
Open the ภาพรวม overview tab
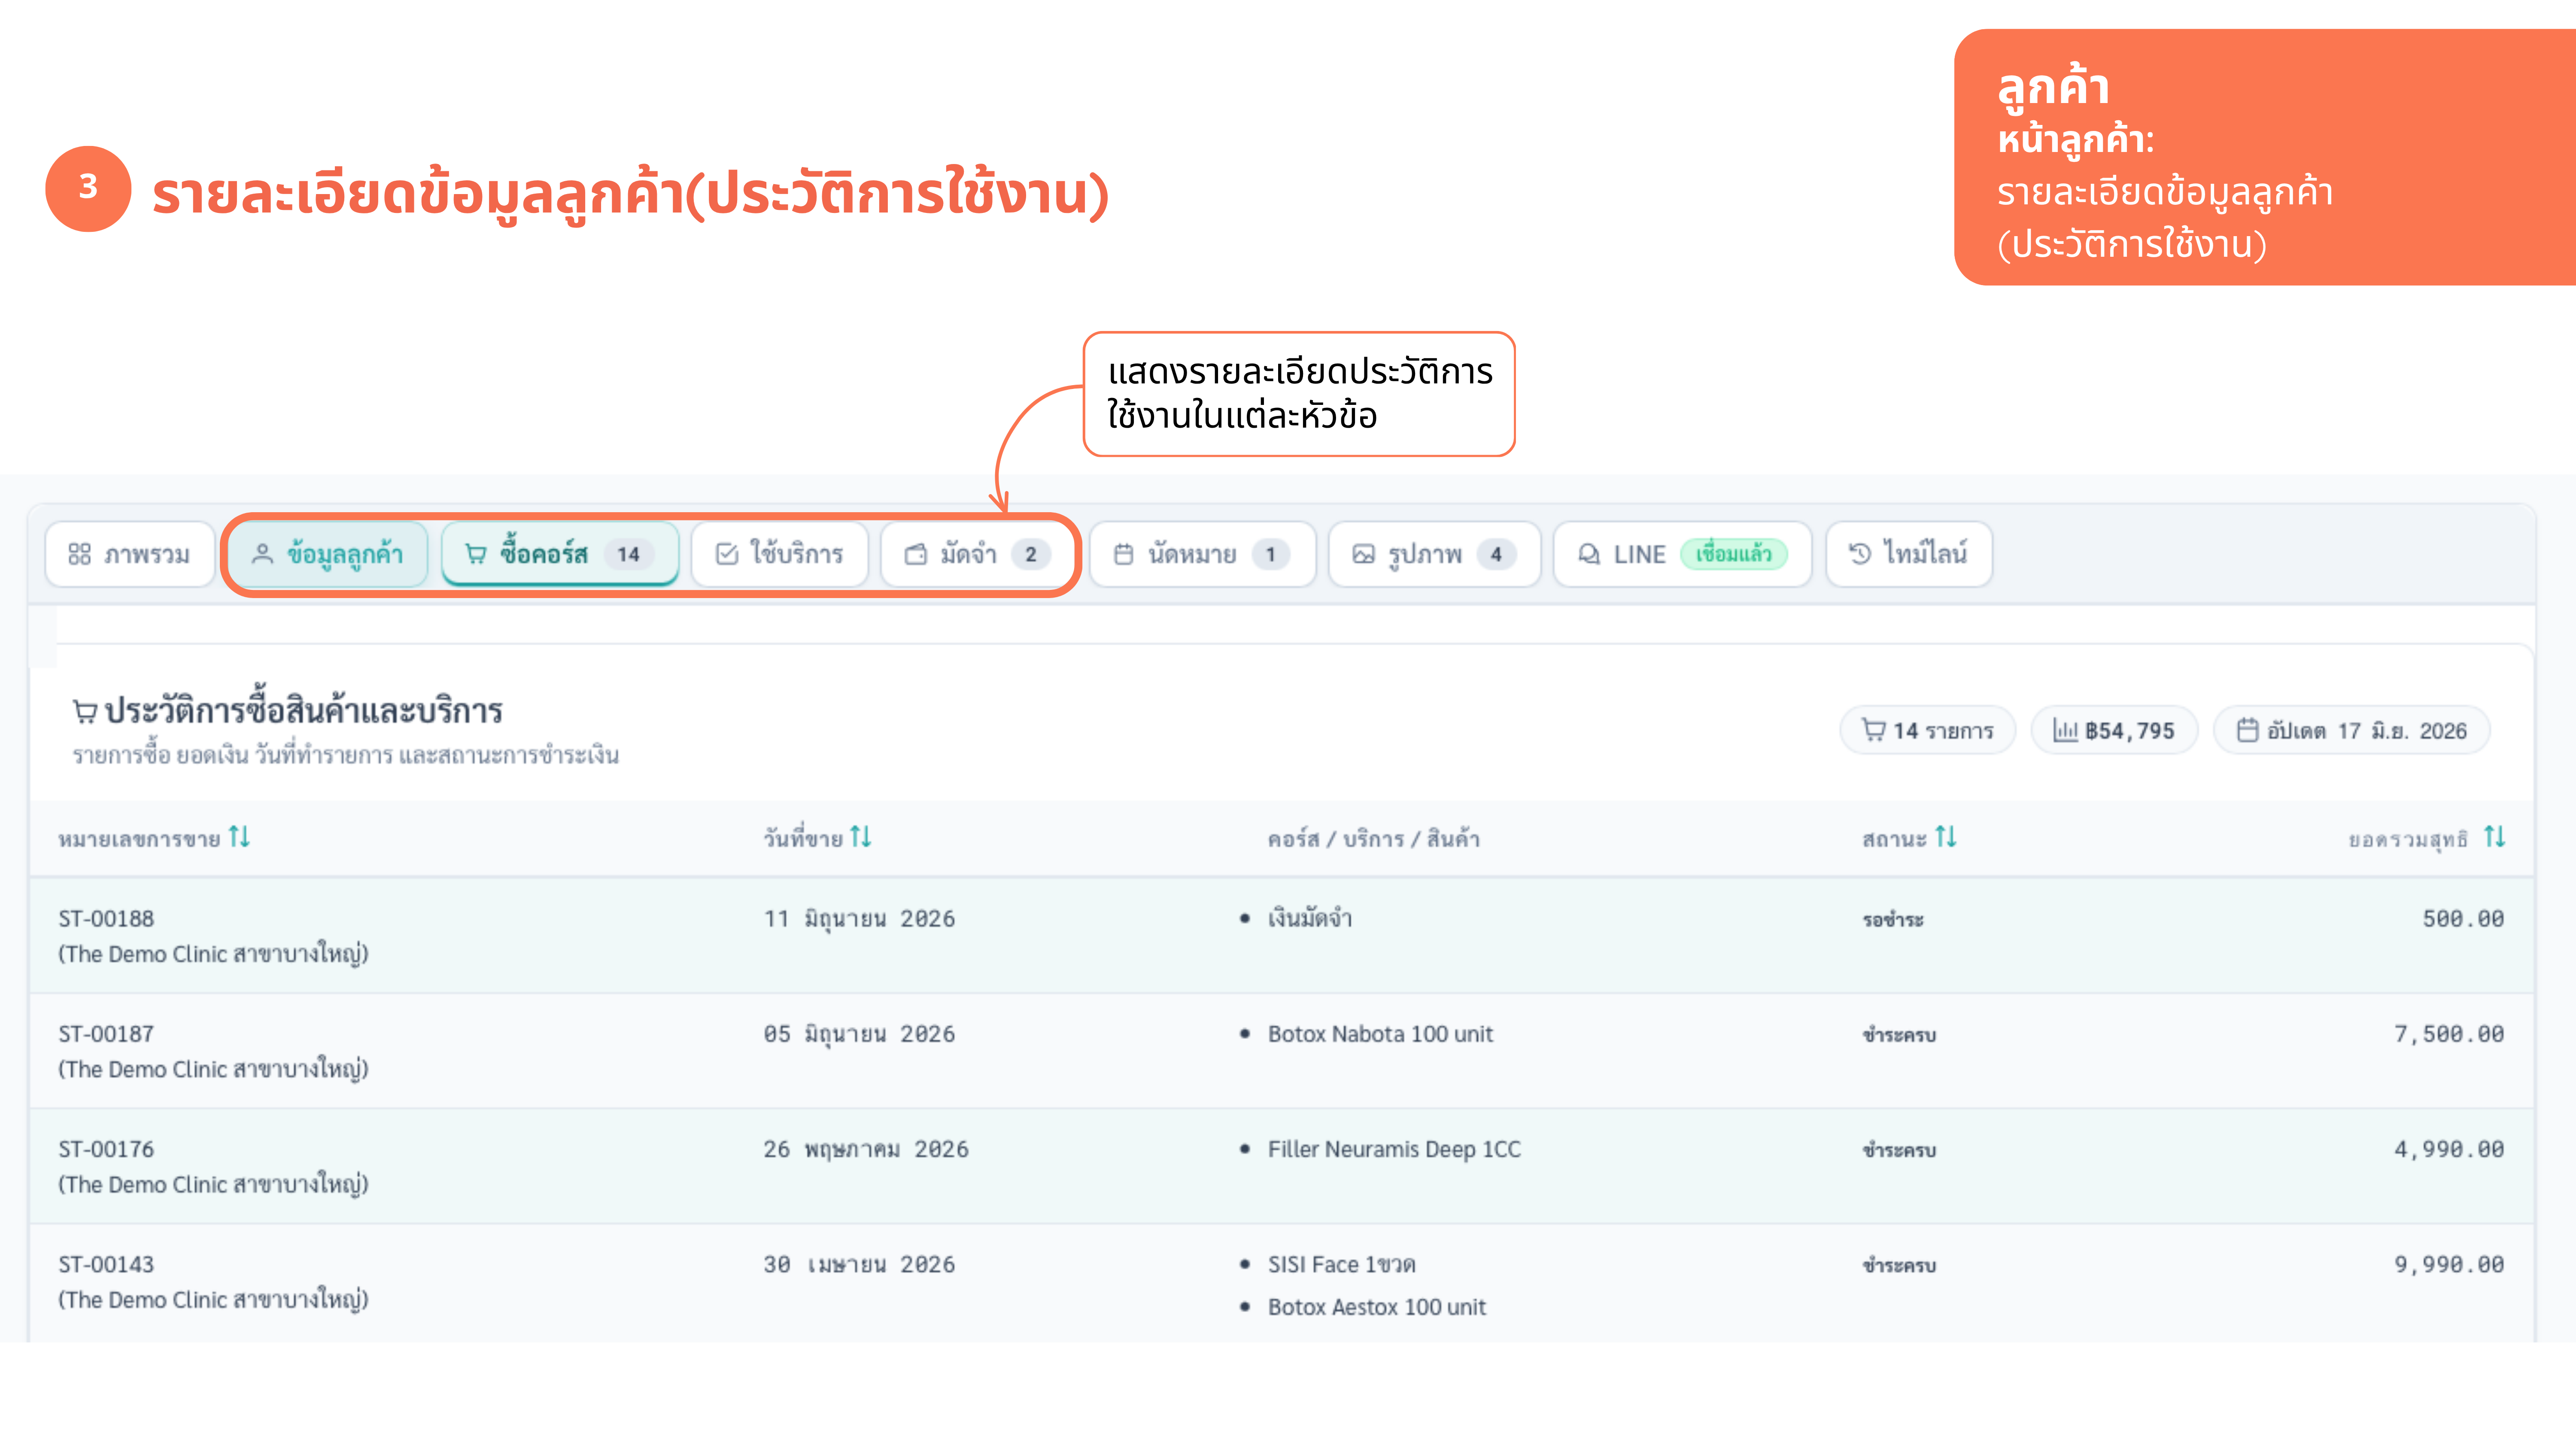coord(130,554)
